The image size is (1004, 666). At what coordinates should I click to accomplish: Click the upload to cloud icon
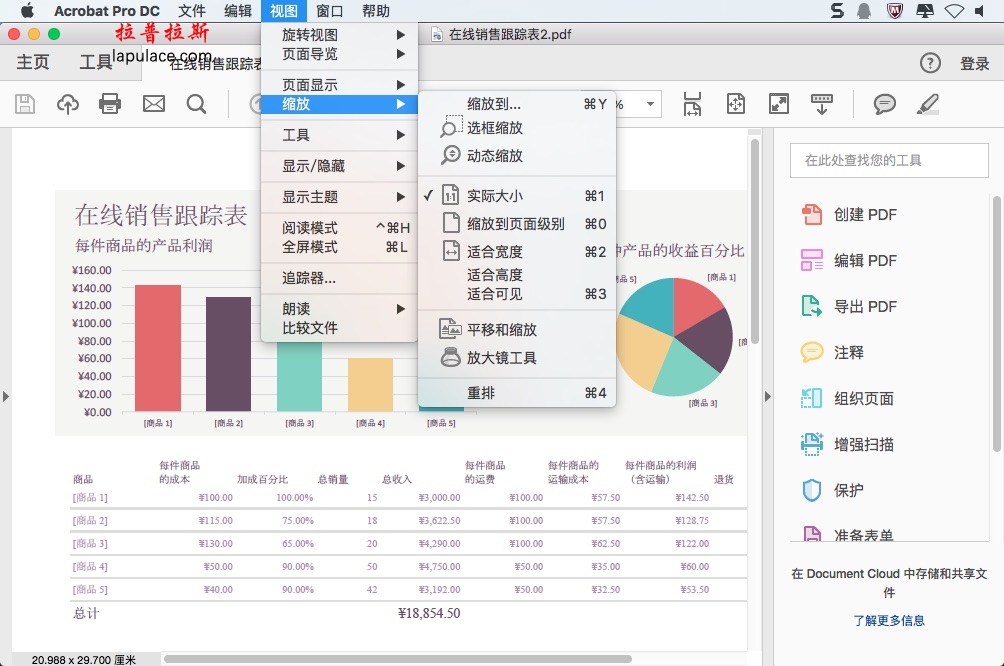[x=67, y=104]
